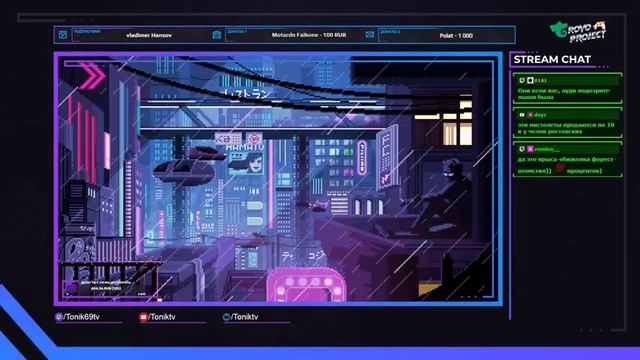Click the pink avatar in third chat message

coord(530,149)
